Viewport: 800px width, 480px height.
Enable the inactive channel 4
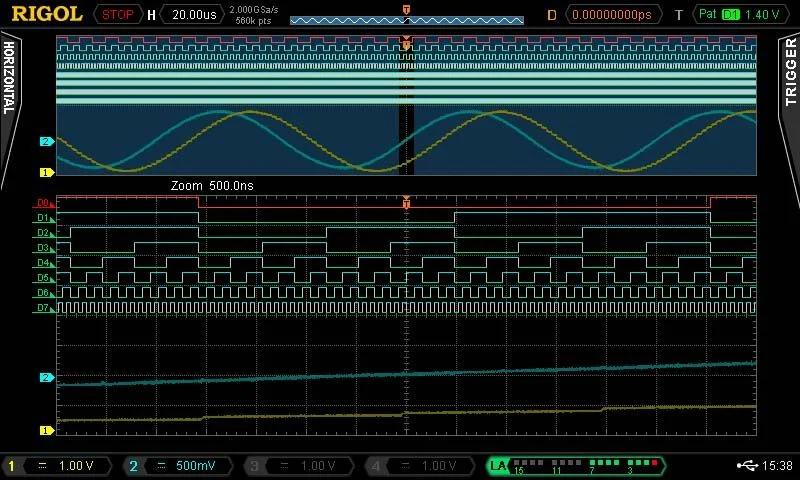(418, 466)
